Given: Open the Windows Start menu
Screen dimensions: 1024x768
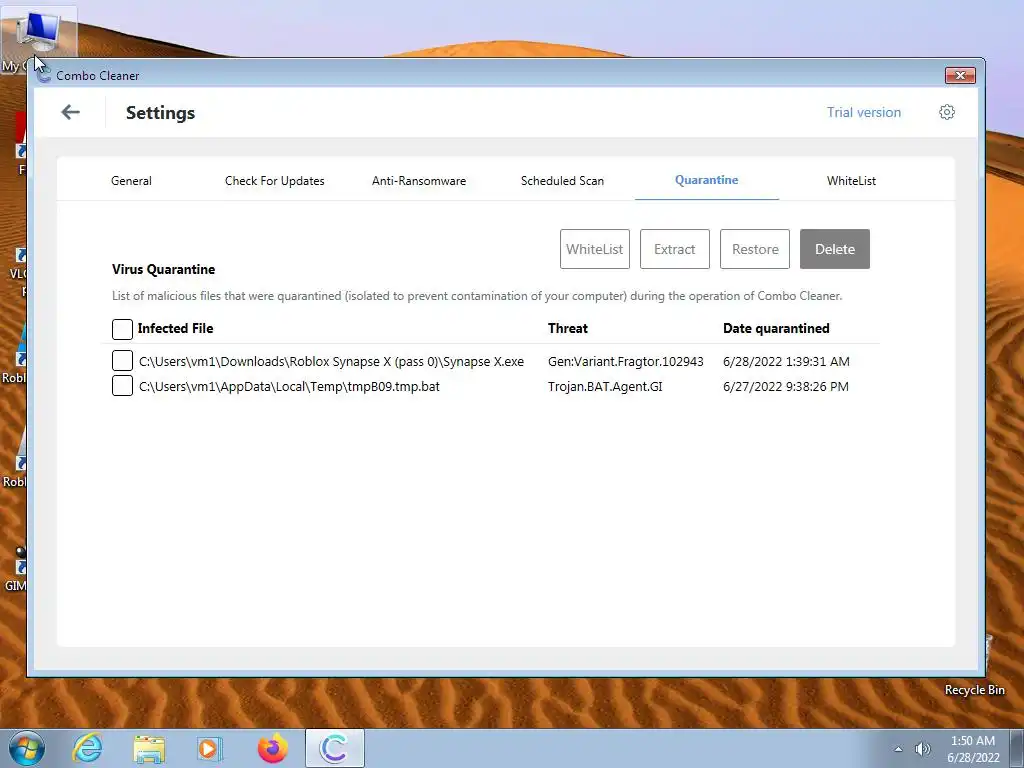Looking at the screenshot, I should coord(25,748).
